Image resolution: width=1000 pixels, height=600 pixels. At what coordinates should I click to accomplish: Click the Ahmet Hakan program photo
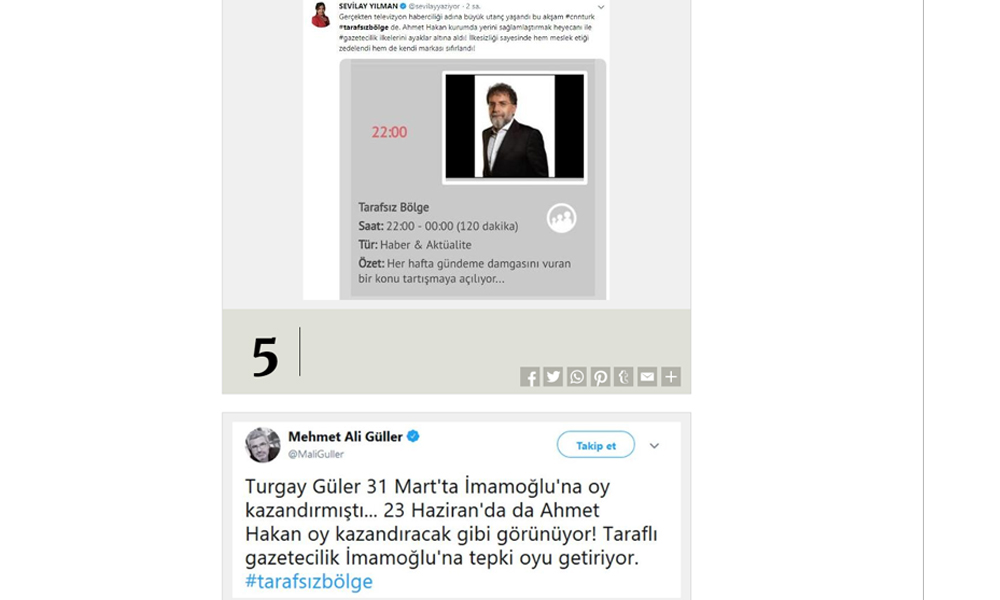coord(515,127)
